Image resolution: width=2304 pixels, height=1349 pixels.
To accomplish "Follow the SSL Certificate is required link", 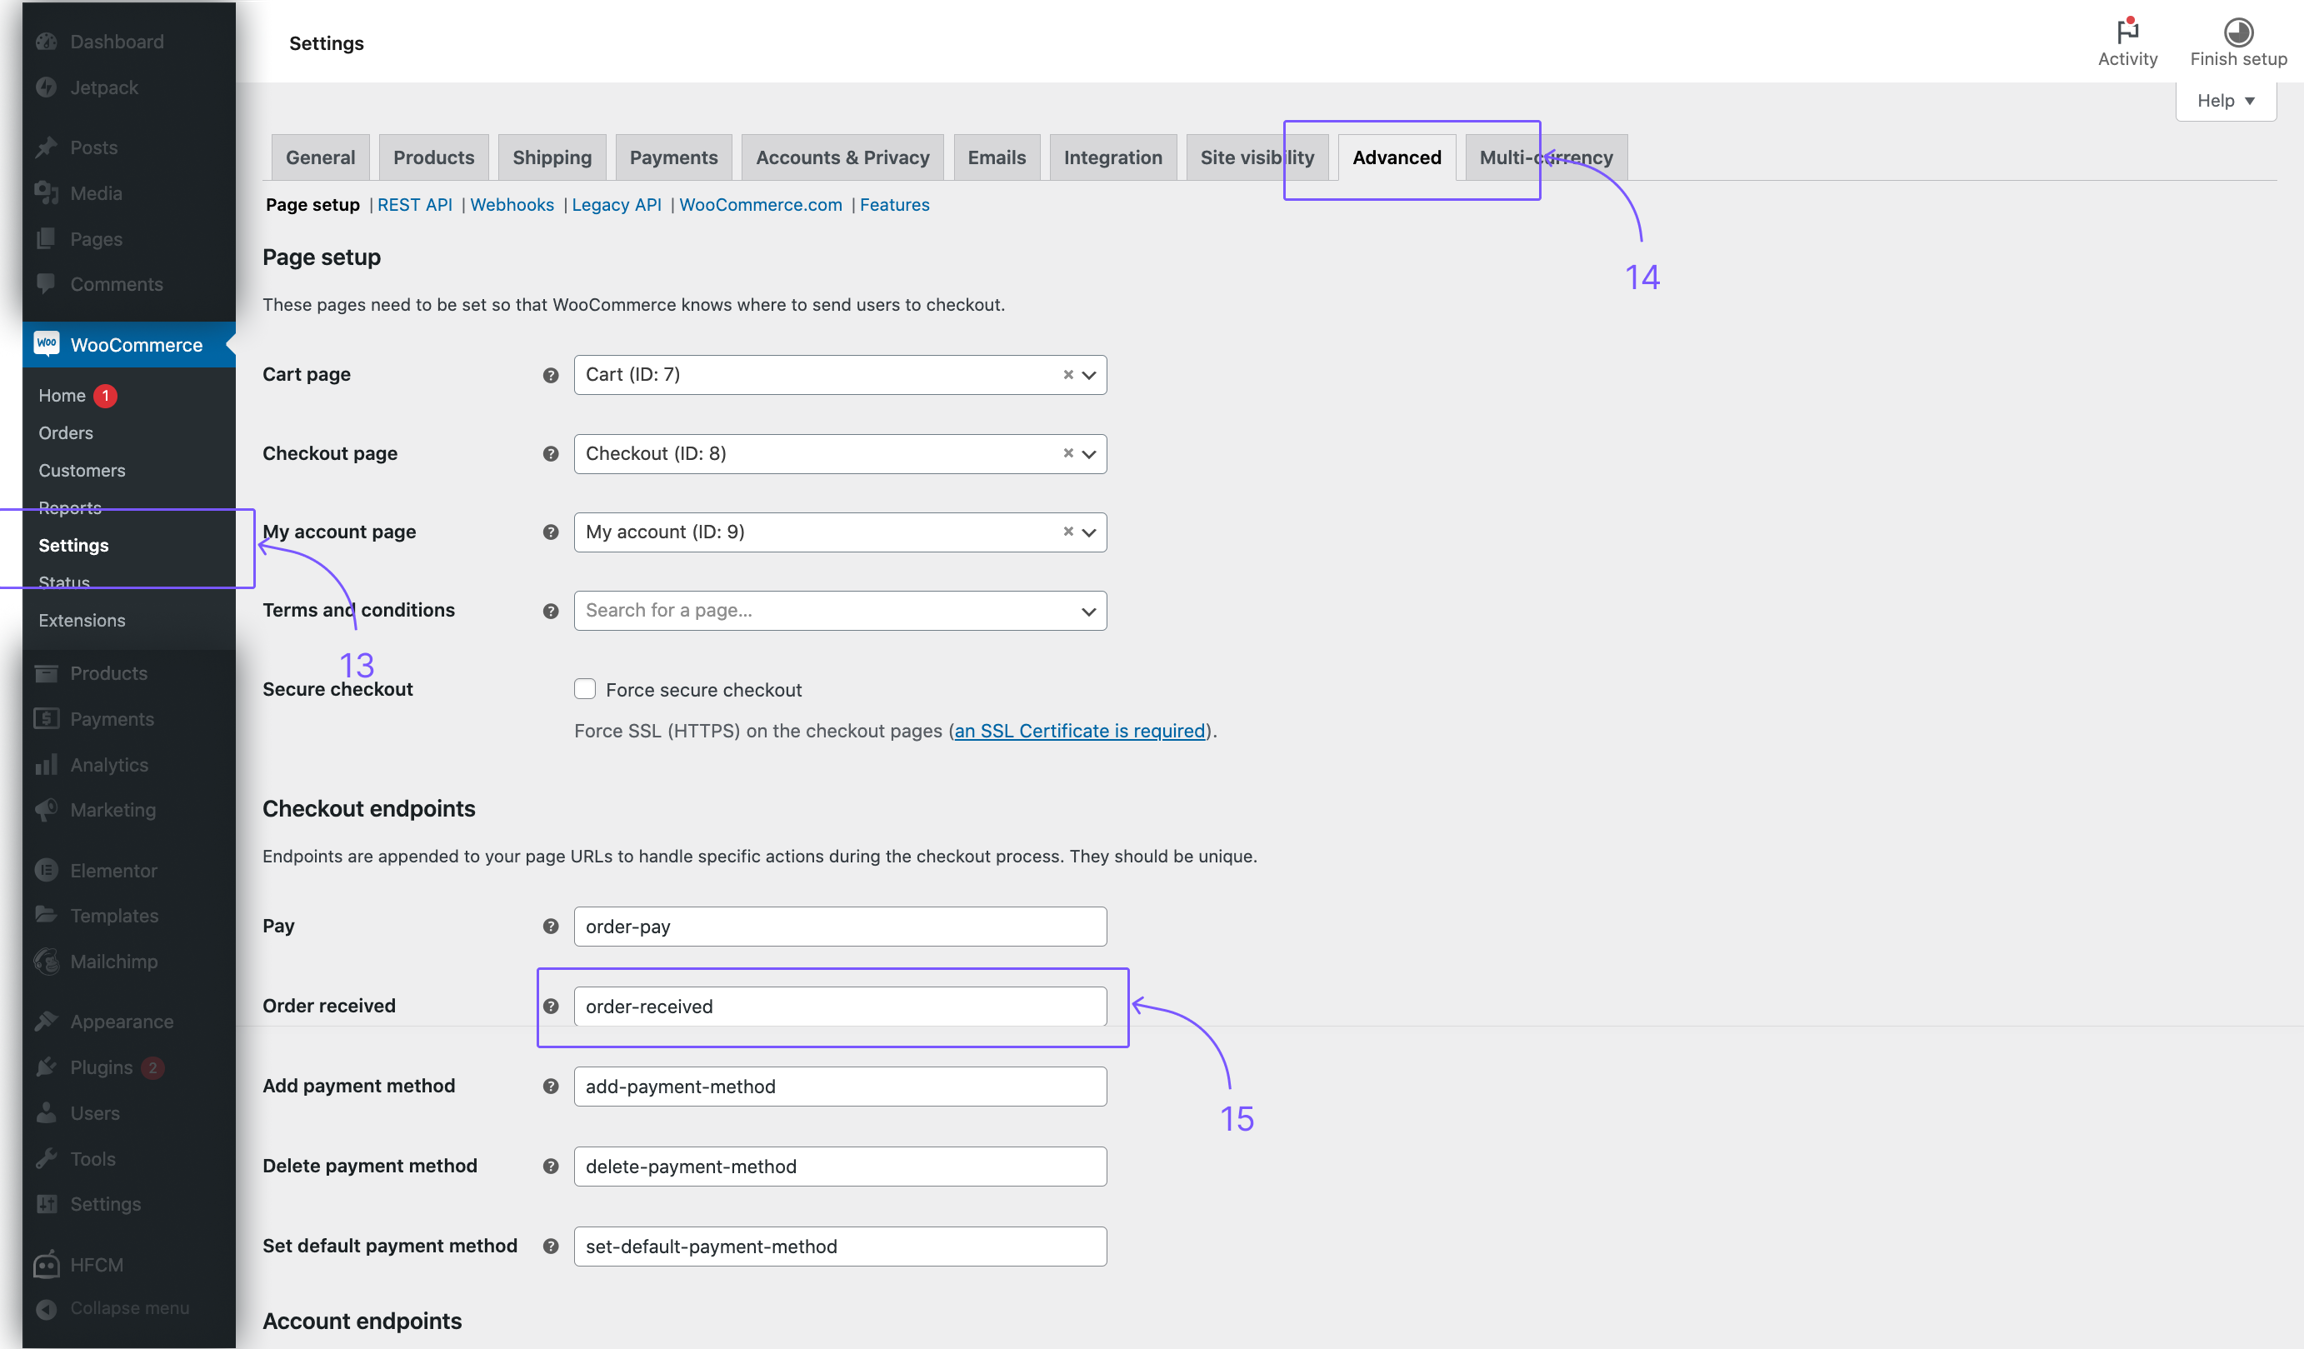I will tap(1079, 730).
